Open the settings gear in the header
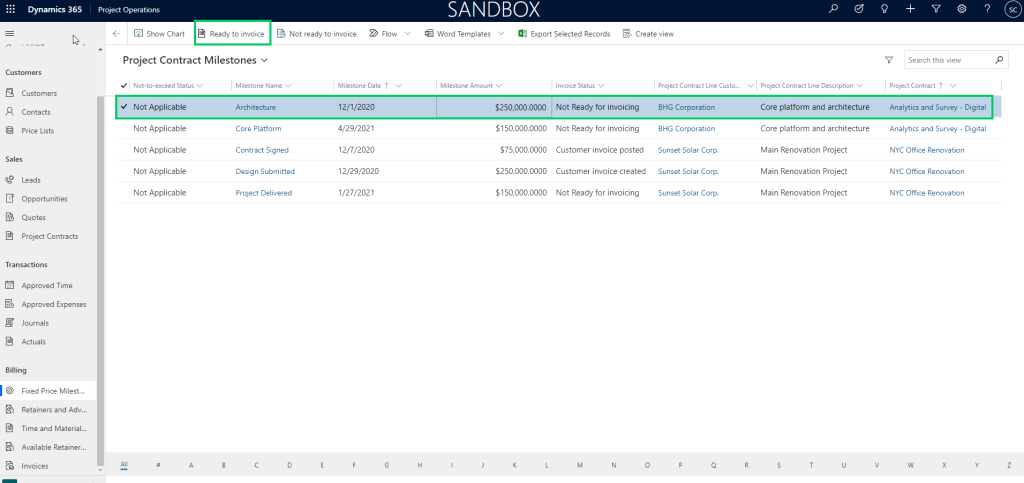The width and height of the screenshot is (1024, 483). pyautogui.click(x=961, y=9)
